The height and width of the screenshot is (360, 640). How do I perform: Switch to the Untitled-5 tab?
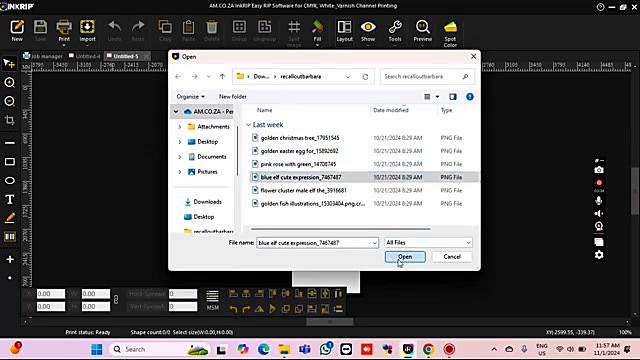(x=126, y=56)
